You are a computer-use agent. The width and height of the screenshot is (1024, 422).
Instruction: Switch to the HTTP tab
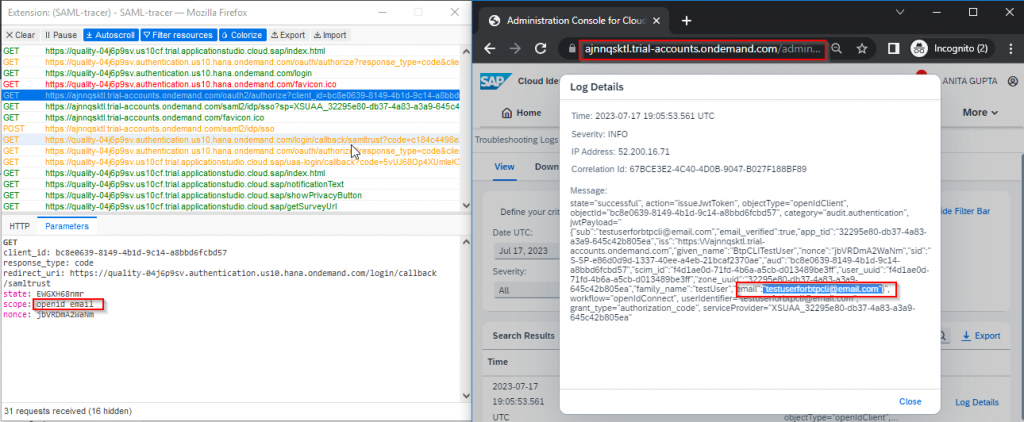[19, 226]
